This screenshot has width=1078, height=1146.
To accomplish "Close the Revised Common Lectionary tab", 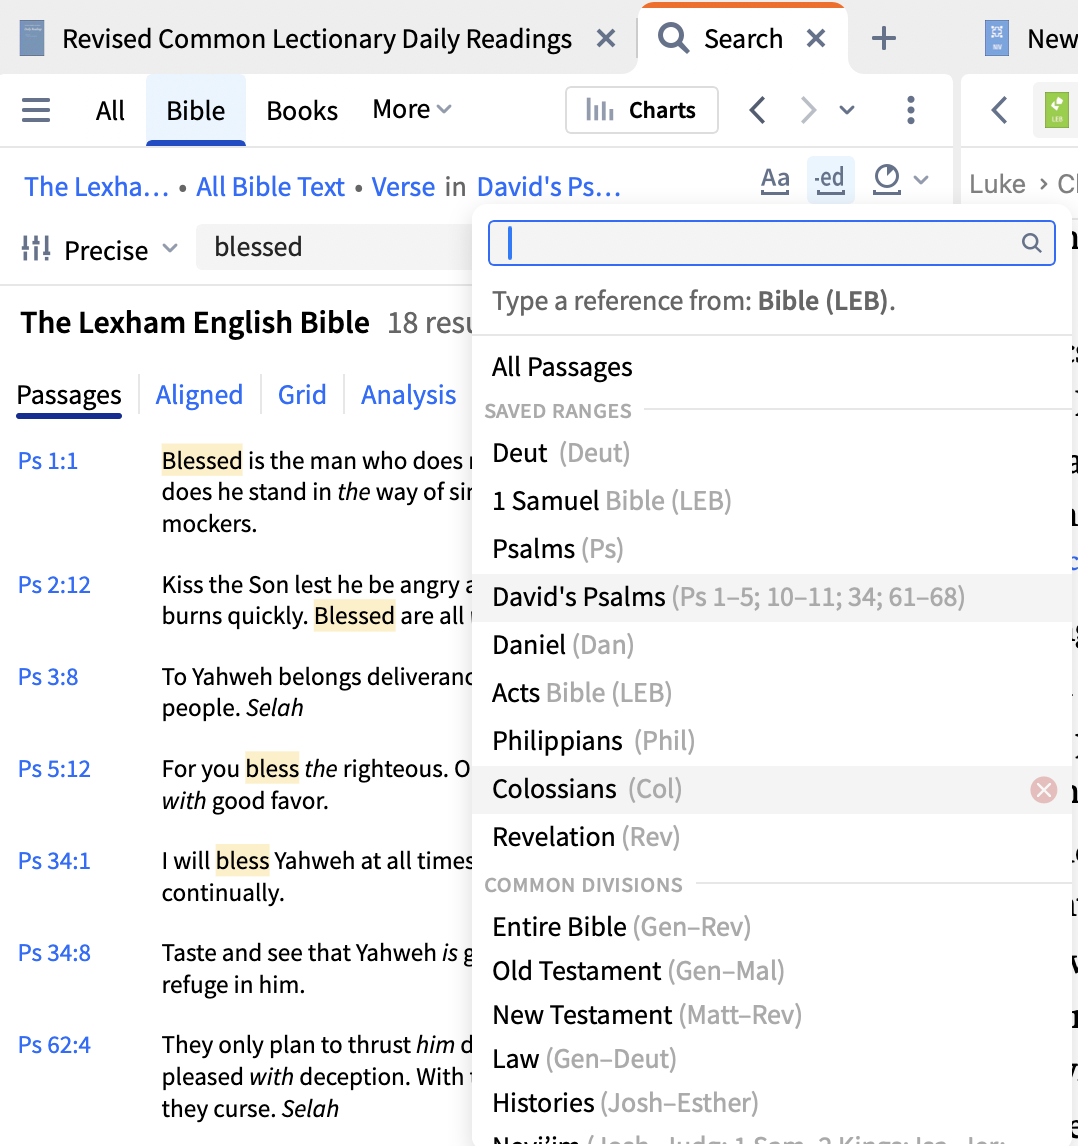I will (606, 38).
